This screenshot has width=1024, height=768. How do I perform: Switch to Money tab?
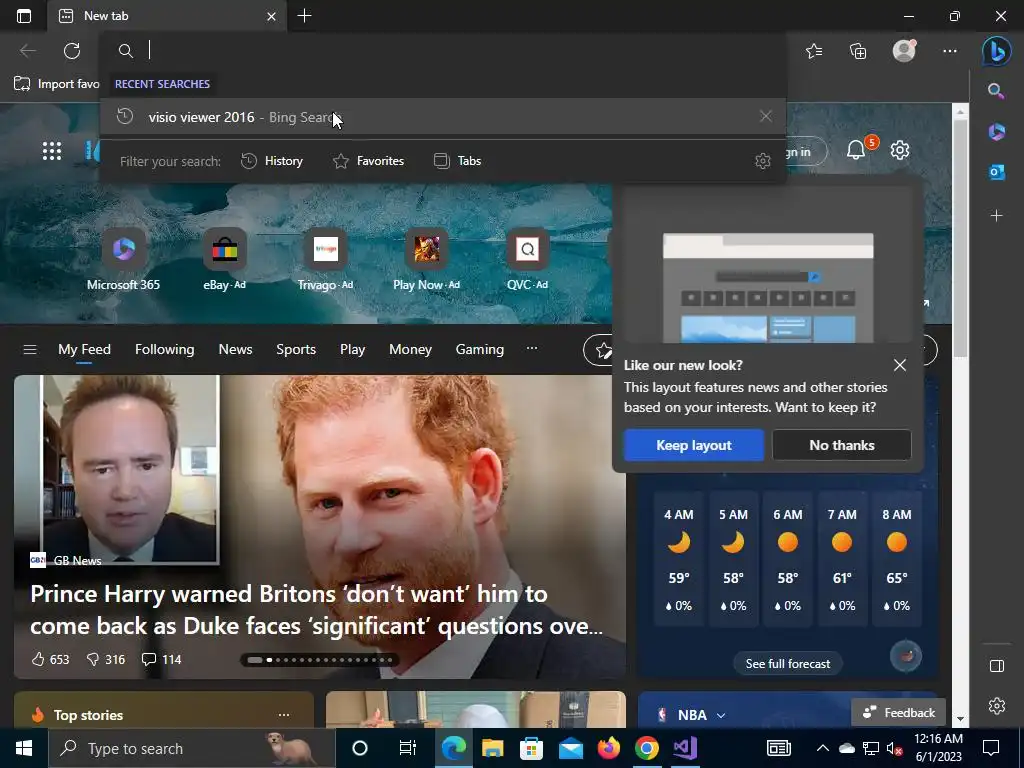click(x=410, y=349)
